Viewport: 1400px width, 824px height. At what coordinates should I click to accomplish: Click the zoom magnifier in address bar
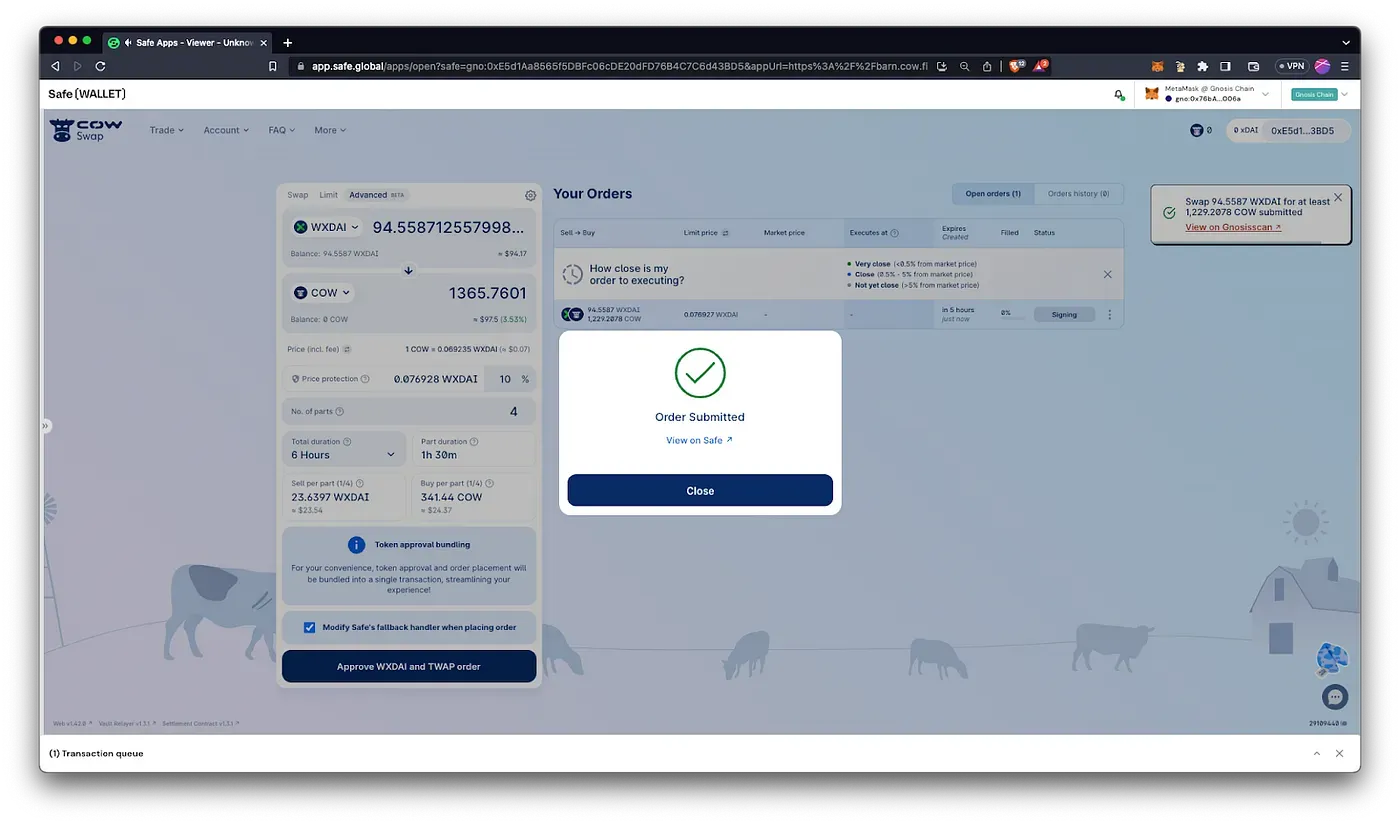pyautogui.click(x=964, y=66)
